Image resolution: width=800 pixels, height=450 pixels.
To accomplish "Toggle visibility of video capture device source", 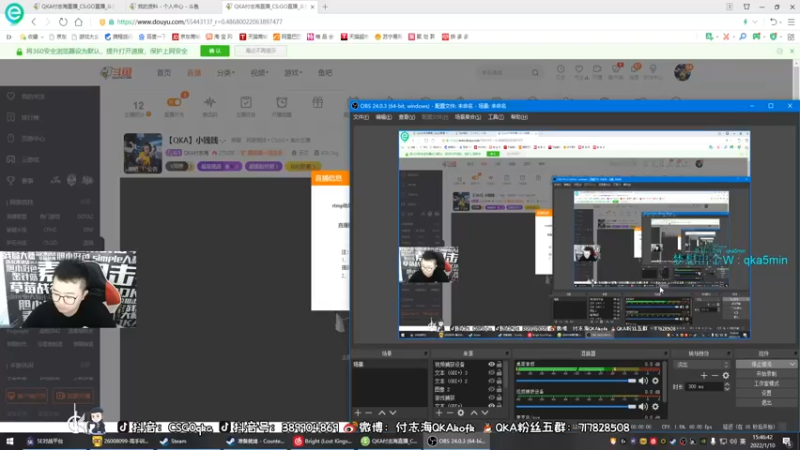I will coord(491,364).
